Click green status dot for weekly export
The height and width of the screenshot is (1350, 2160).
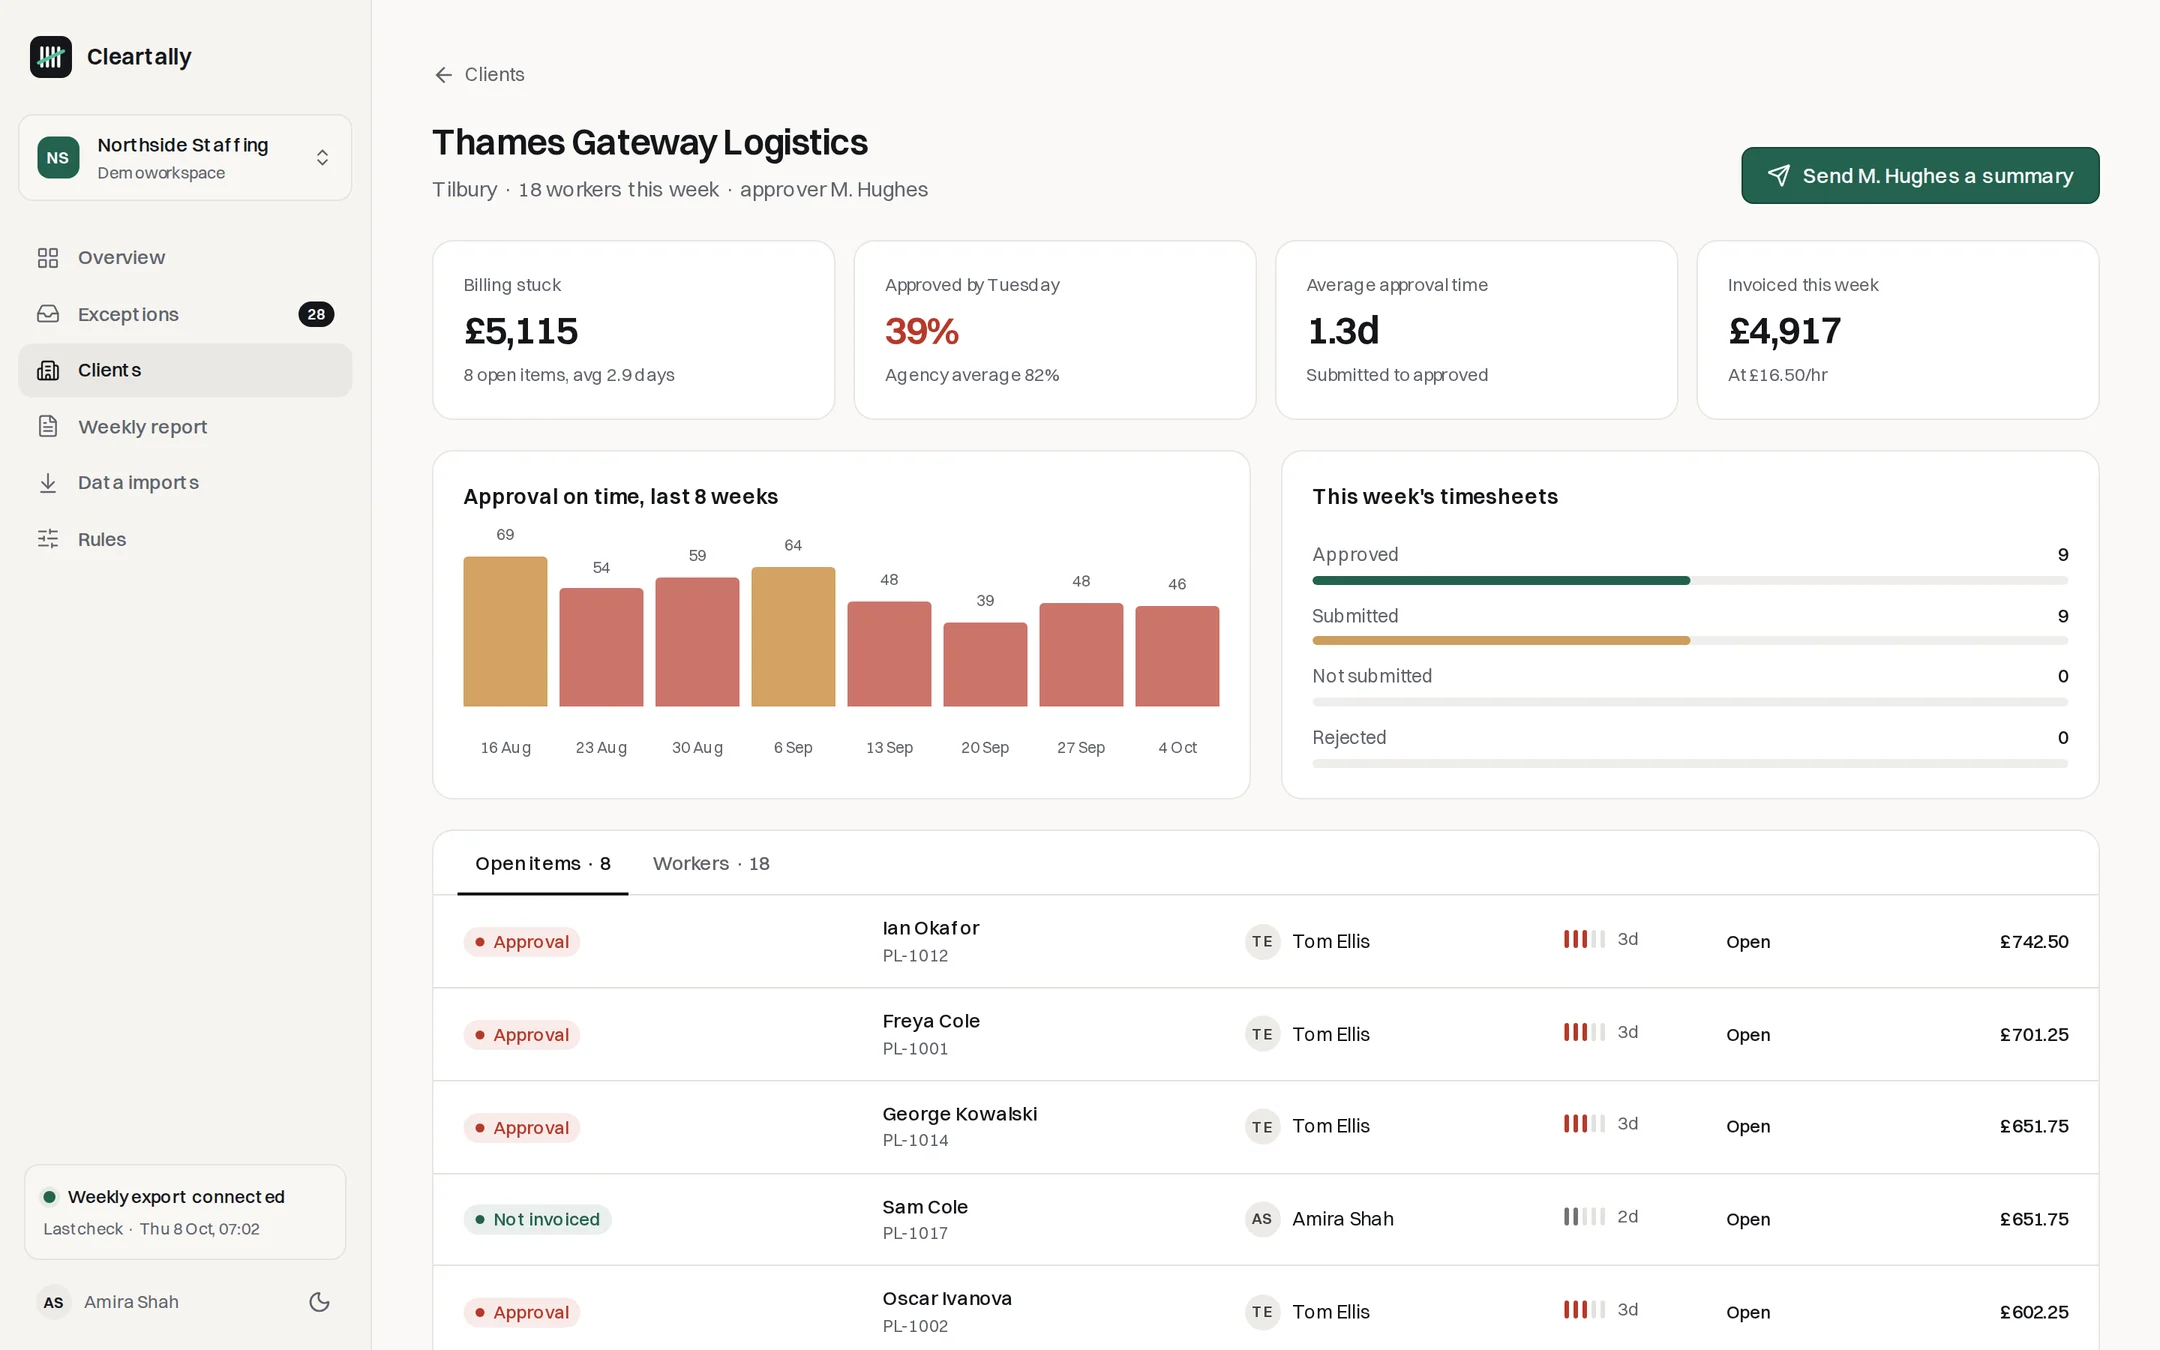click(49, 1197)
